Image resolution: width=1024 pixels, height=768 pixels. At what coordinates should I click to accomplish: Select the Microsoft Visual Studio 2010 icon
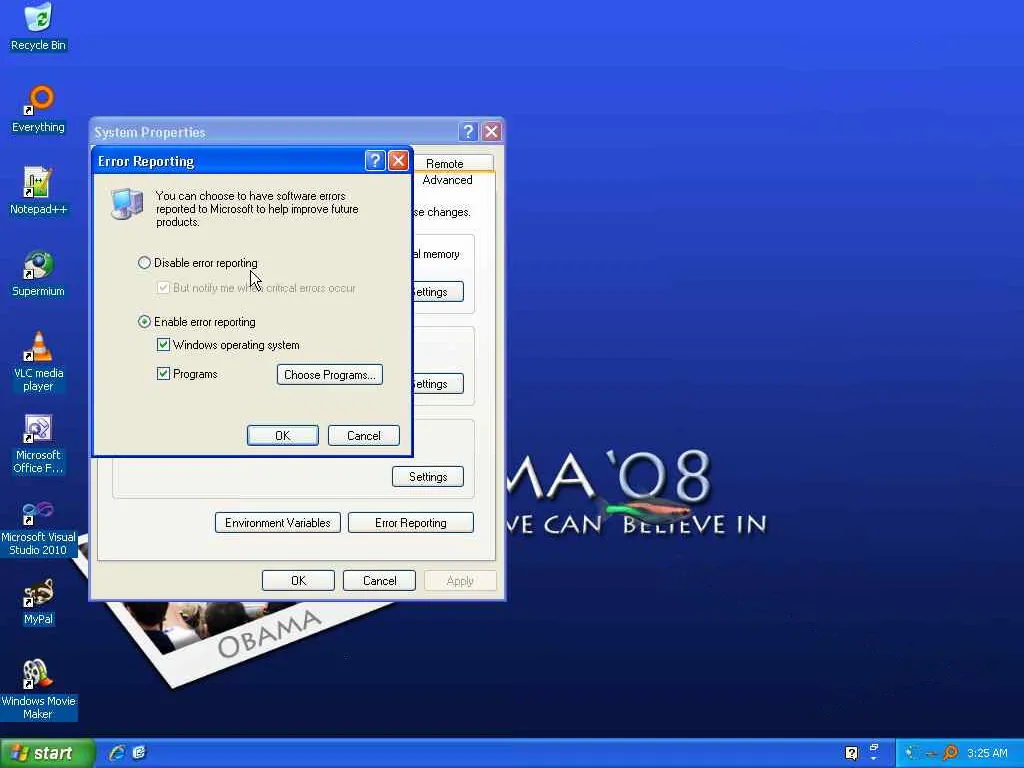38,526
